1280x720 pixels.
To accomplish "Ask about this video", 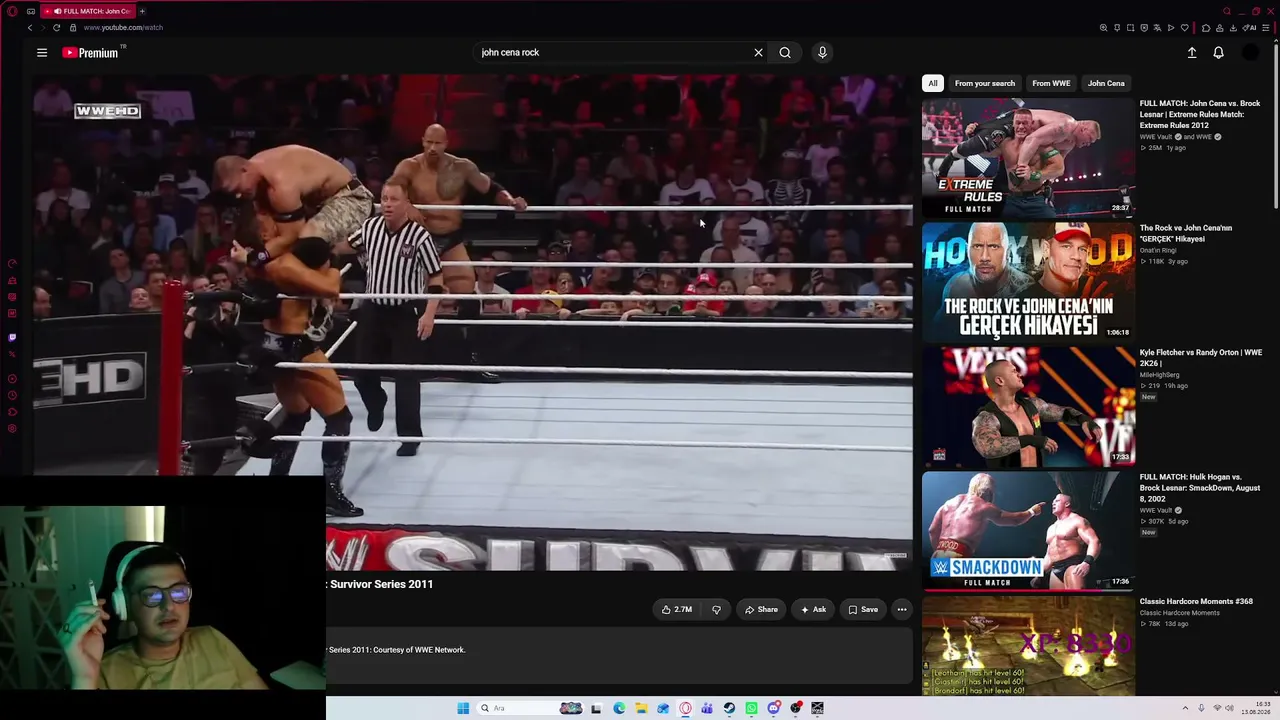I will pos(813,610).
